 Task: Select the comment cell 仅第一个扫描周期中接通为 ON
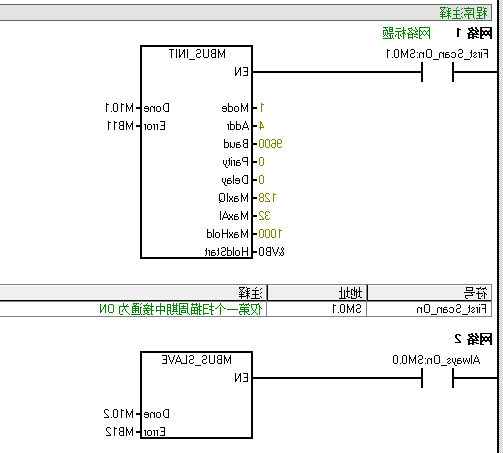click(x=133, y=309)
